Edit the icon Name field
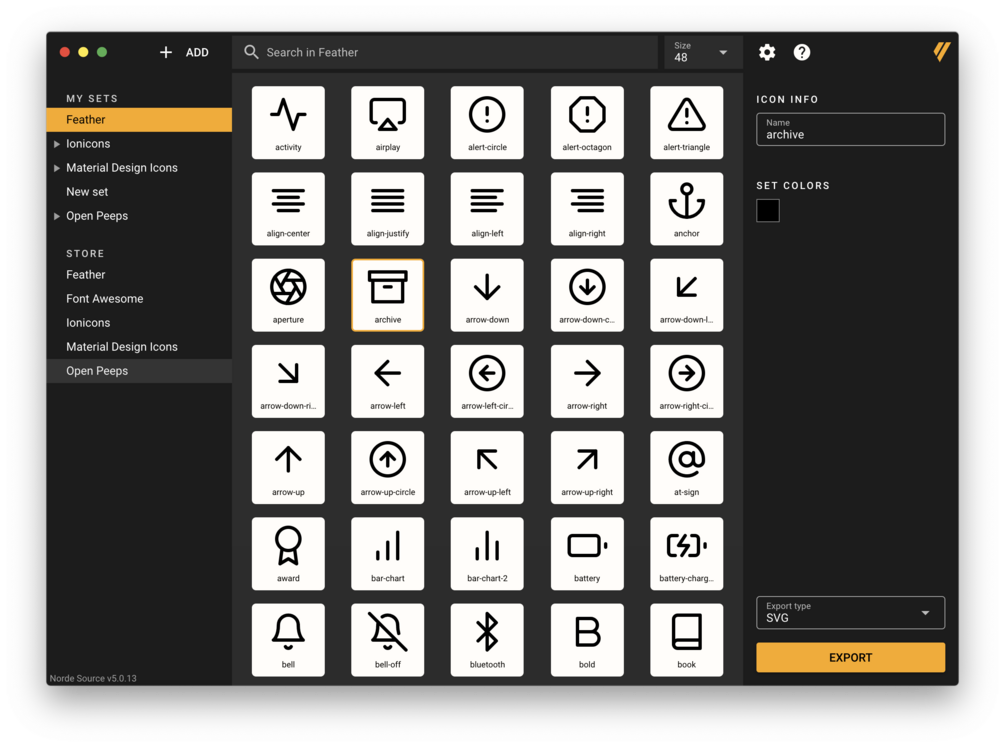This screenshot has height=747, width=1005. click(x=850, y=130)
